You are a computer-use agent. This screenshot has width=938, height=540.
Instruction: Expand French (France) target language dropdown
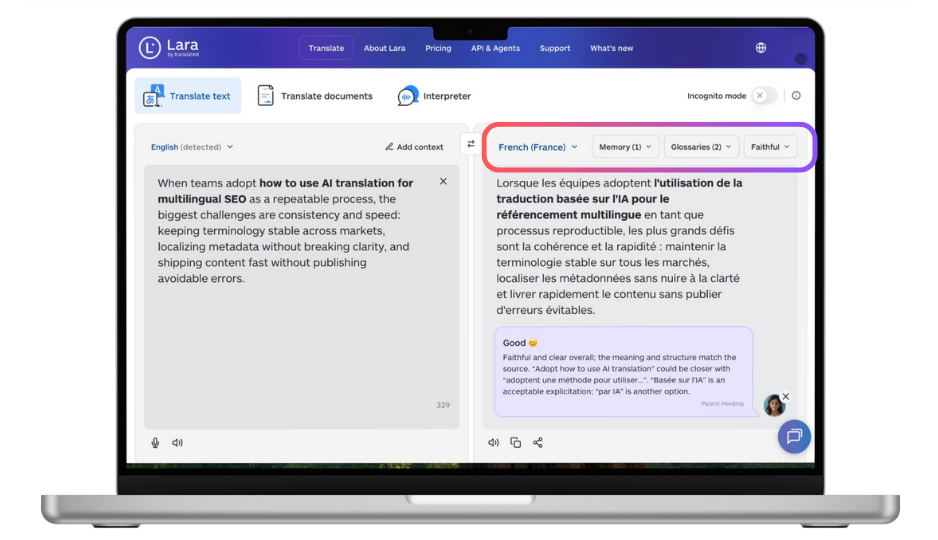point(538,147)
